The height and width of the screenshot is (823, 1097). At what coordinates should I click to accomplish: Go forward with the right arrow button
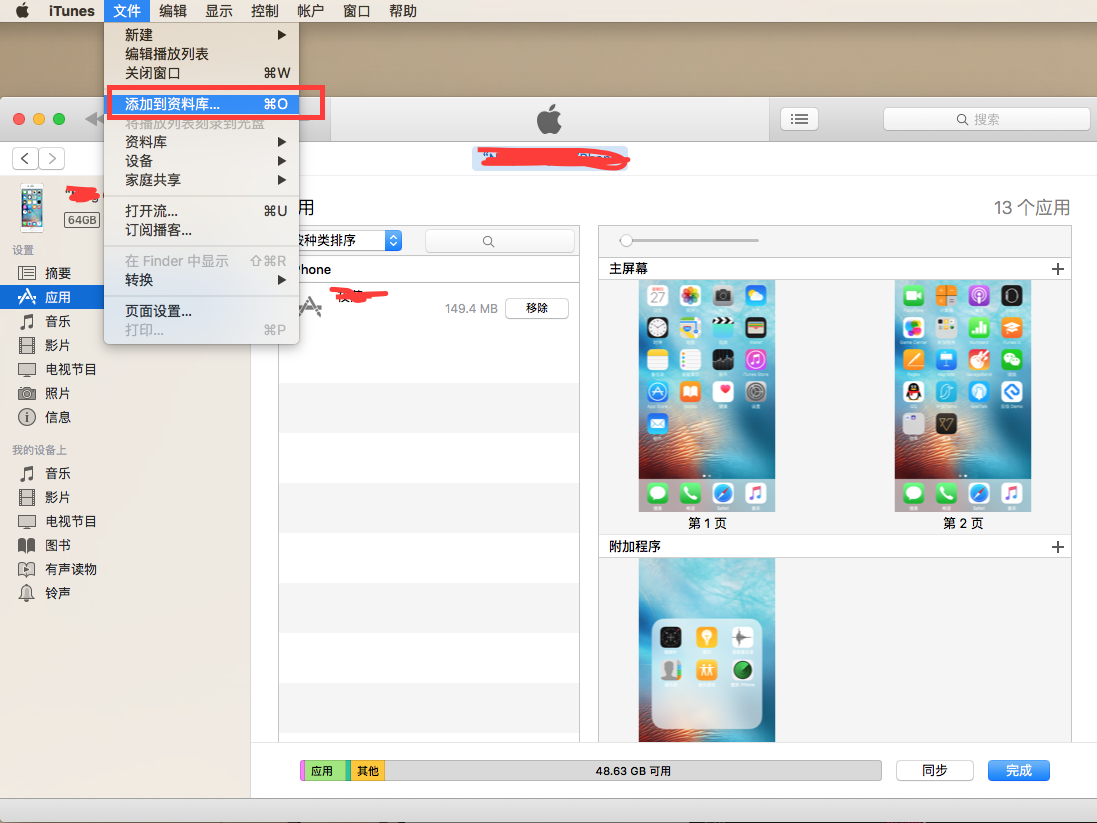pos(52,158)
